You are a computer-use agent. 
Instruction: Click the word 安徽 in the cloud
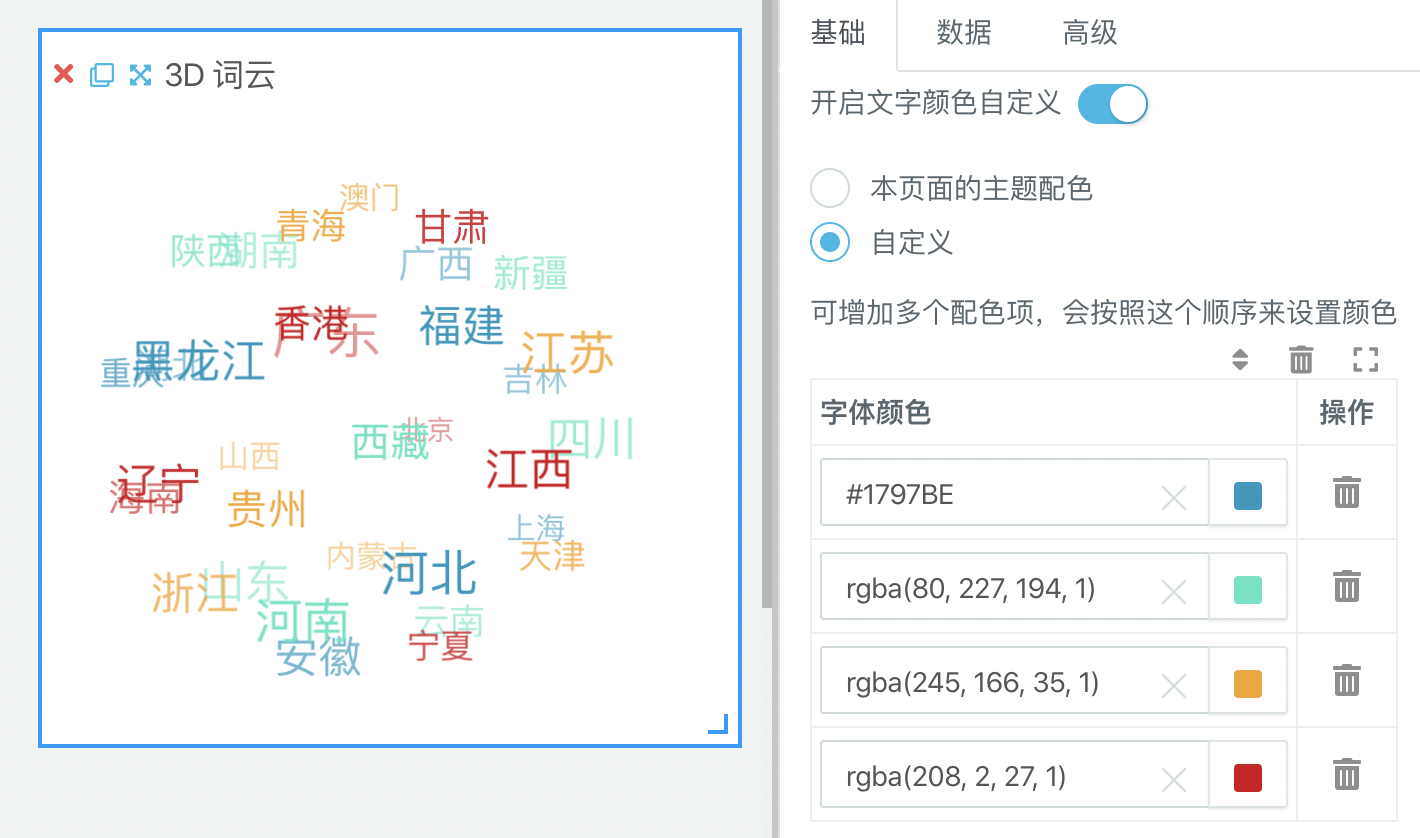click(x=319, y=657)
